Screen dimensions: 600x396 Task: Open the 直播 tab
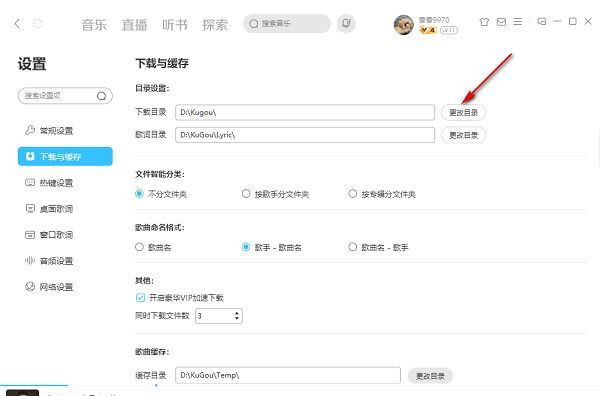pyautogui.click(x=134, y=25)
